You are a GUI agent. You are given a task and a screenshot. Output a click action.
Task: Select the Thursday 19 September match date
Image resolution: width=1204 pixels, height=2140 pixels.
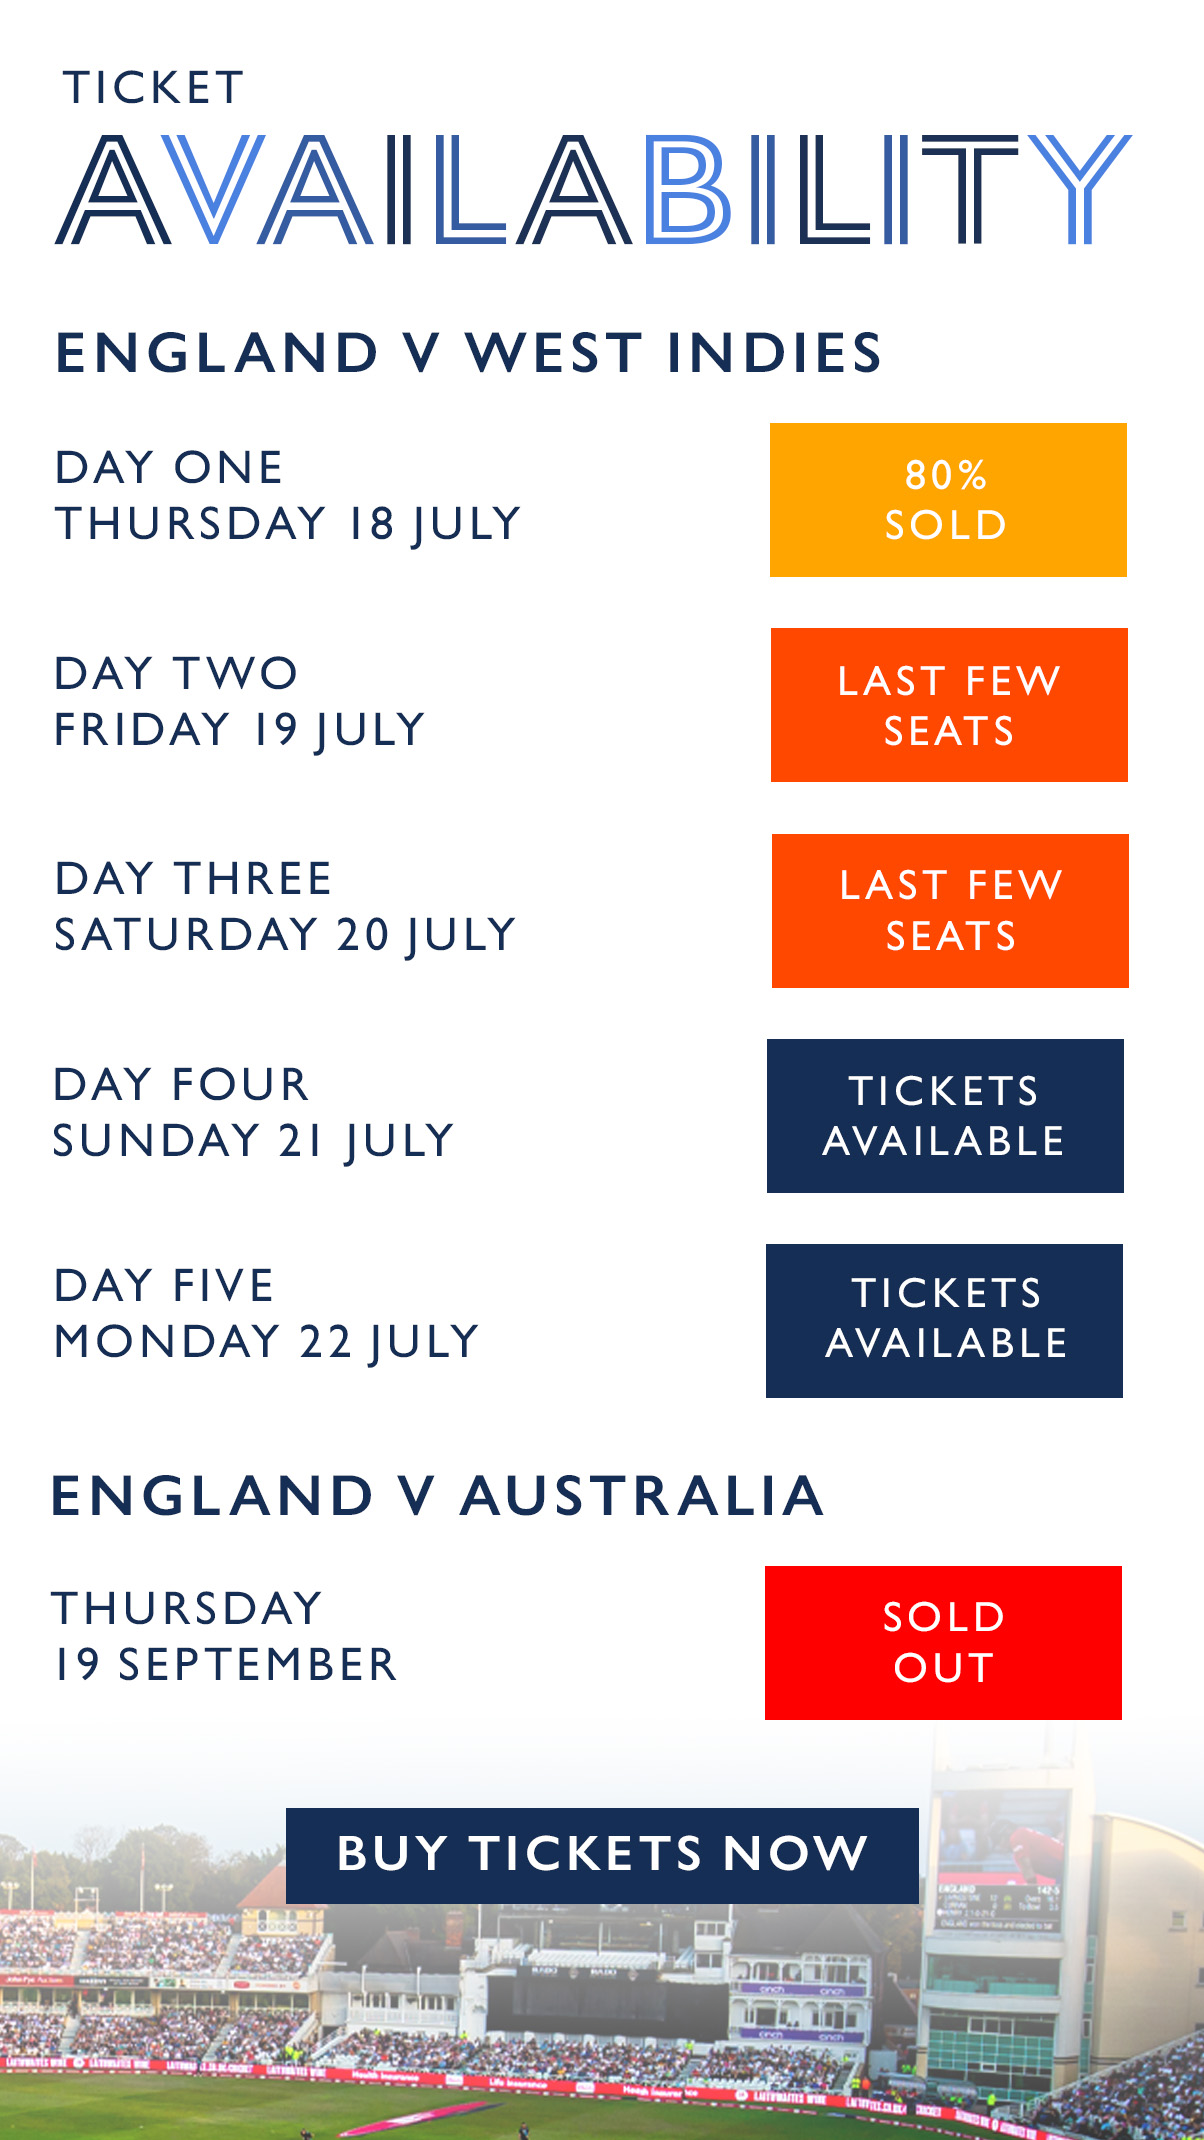tap(225, 1637)
